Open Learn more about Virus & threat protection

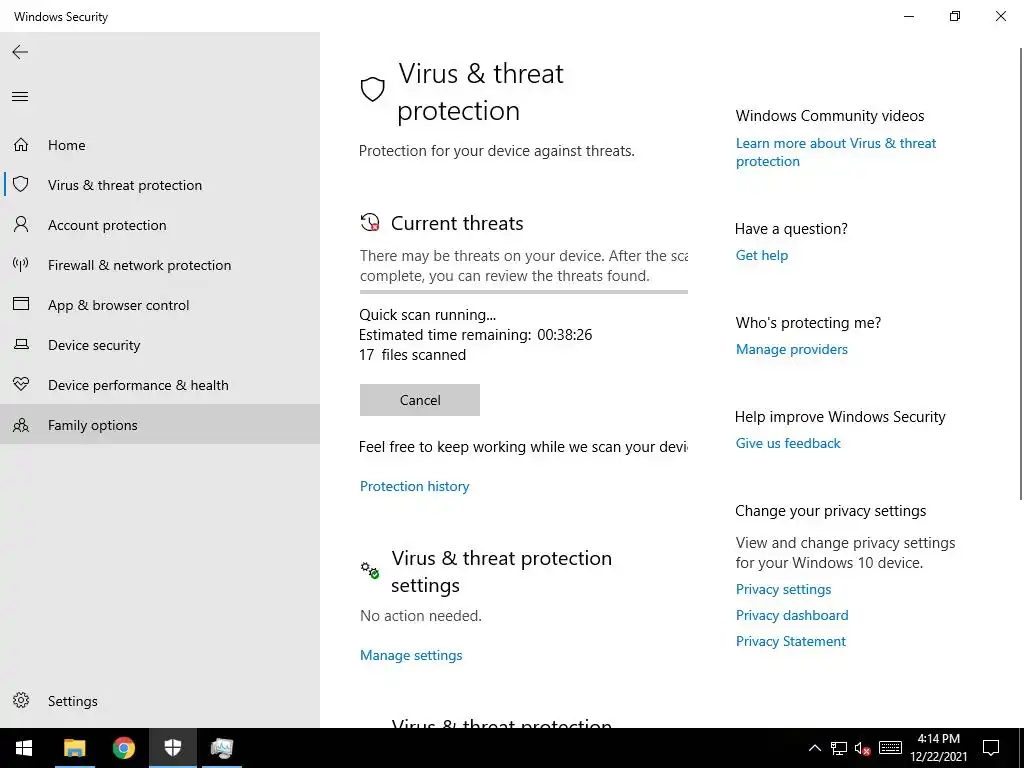click(836, 152)
